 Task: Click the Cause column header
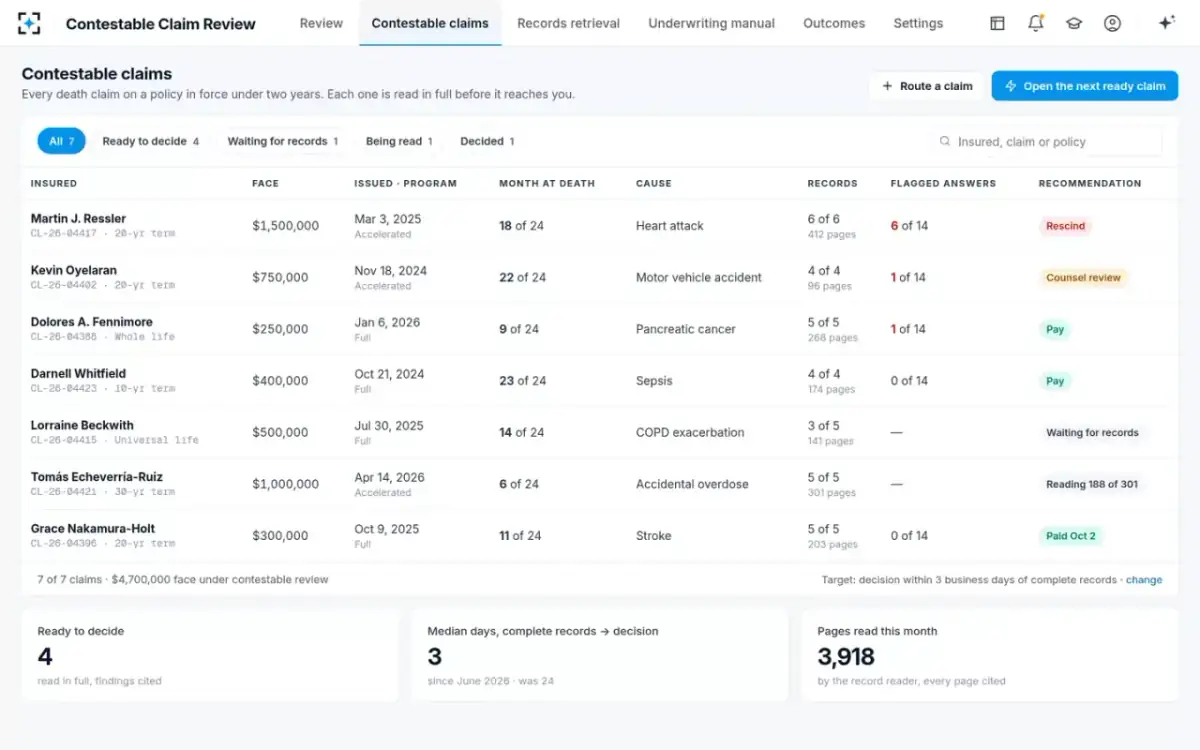(x=654, y=184)
